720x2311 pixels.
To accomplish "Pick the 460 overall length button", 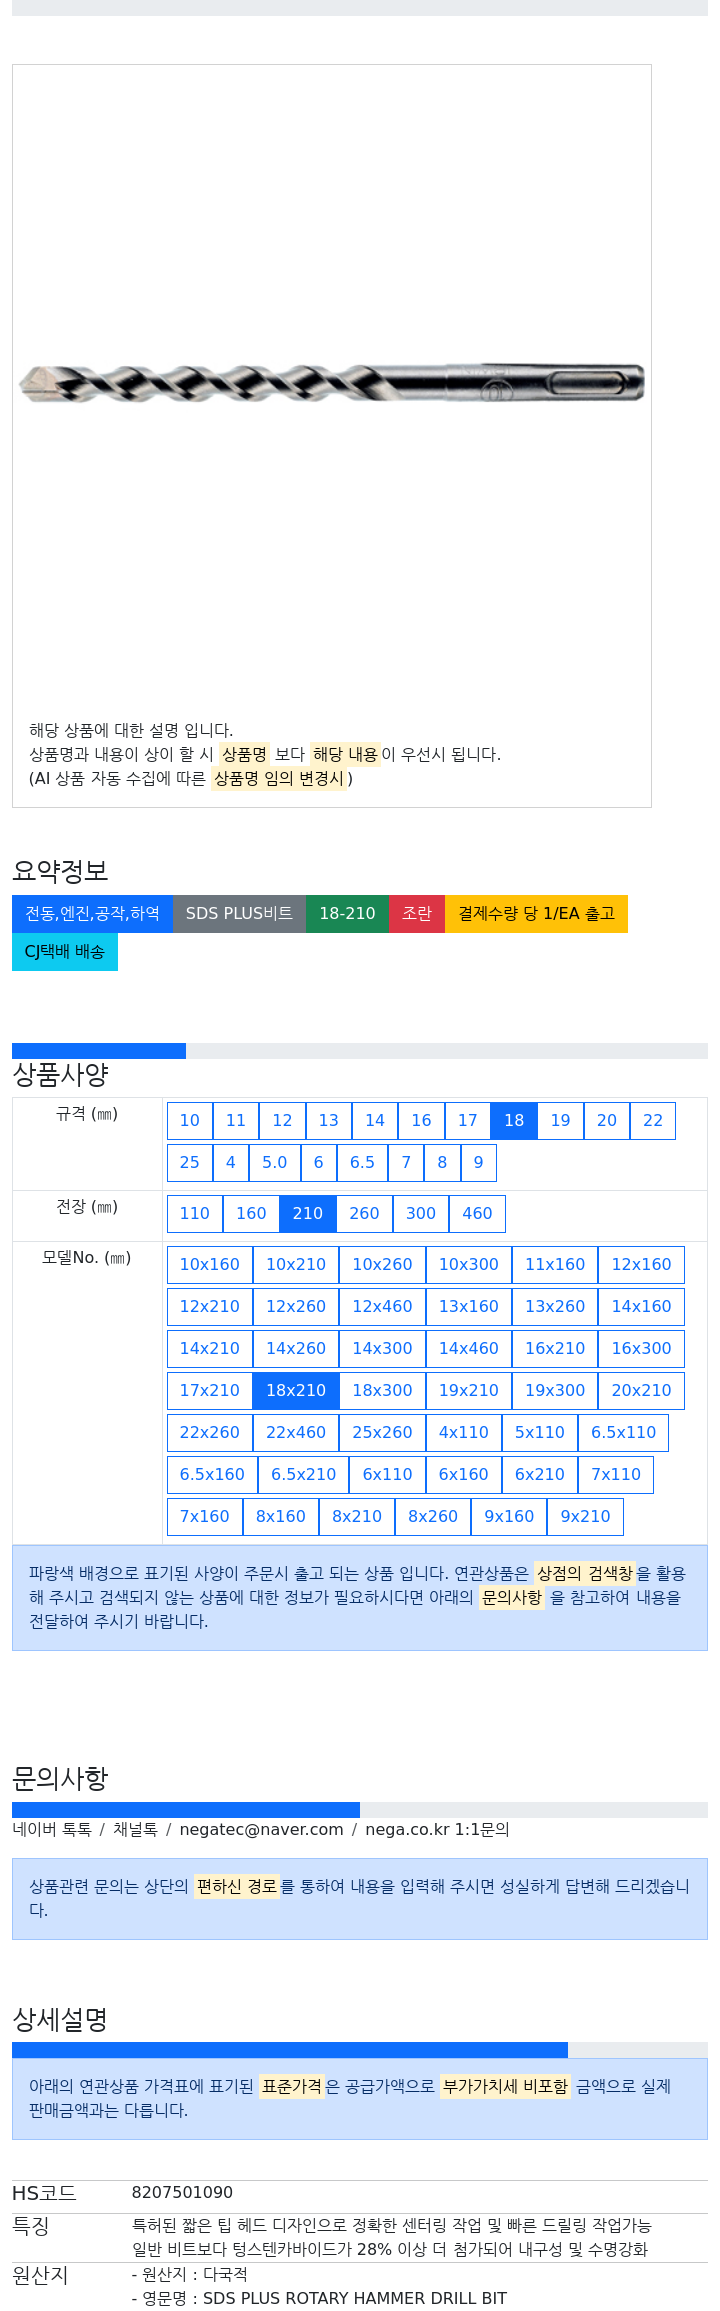I will click(x=477, y=1214).
